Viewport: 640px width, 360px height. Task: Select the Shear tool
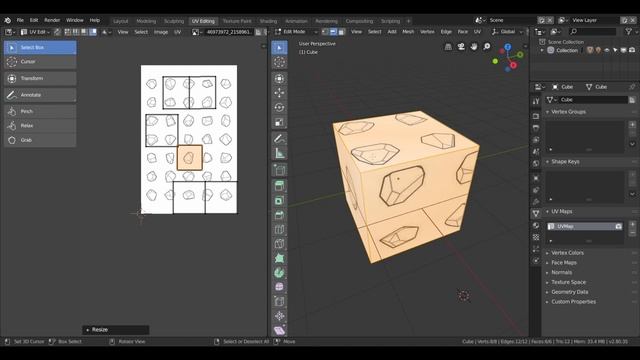click(279, 330)
